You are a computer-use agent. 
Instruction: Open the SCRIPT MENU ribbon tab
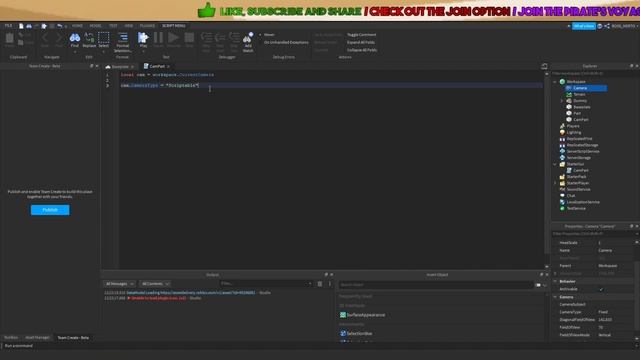pyautogui.click(x=174, y=26)
